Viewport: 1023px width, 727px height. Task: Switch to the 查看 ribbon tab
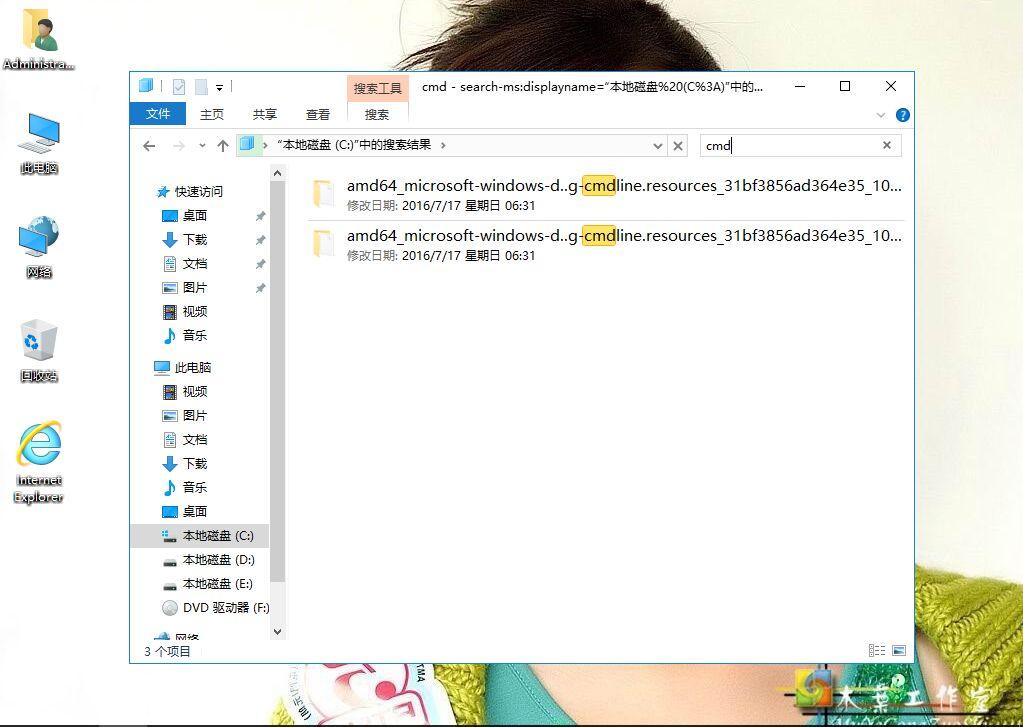(x=318, y=114)
